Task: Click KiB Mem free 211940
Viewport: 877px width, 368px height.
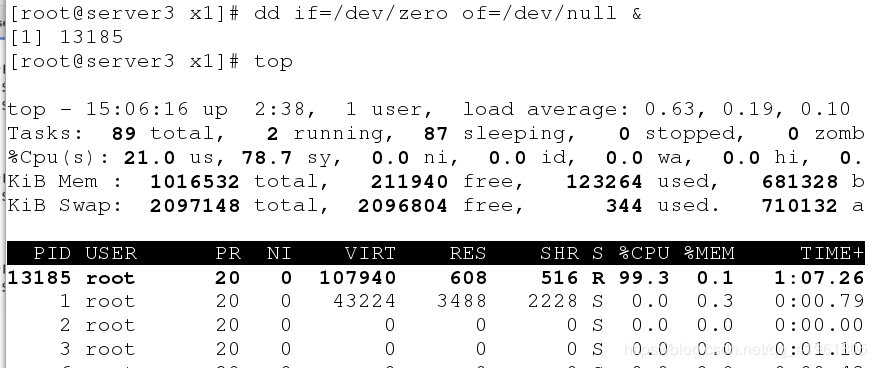Action: click(409, 182)
